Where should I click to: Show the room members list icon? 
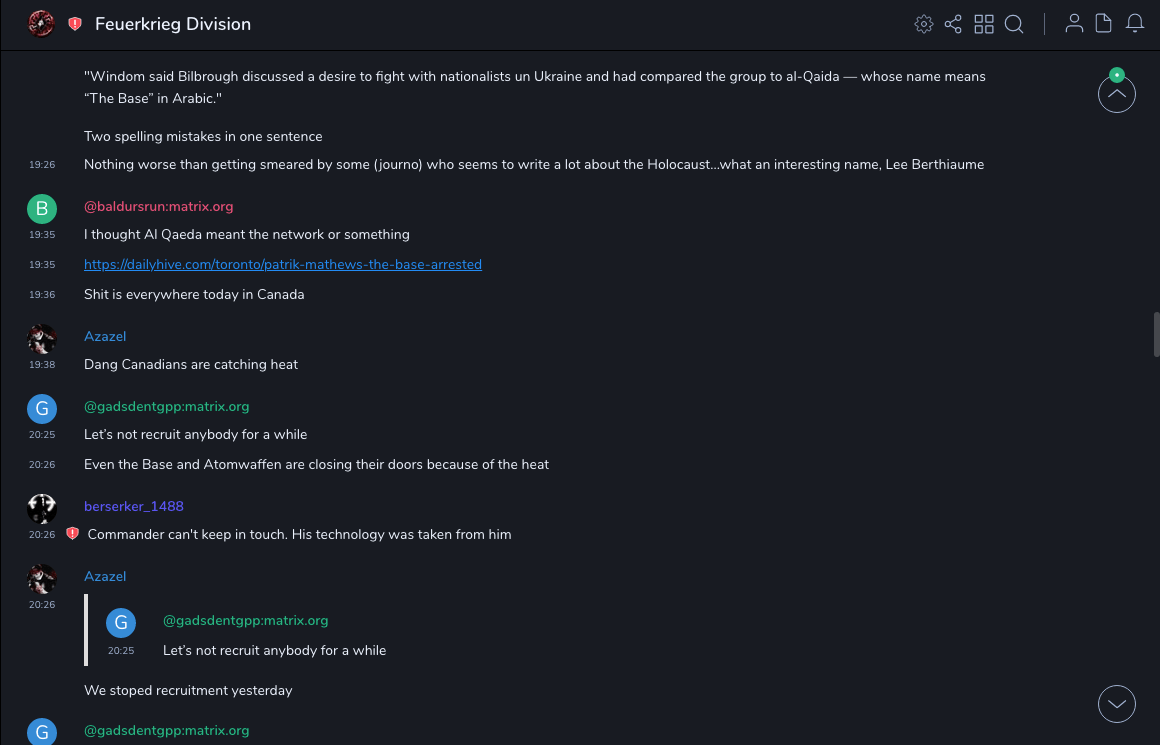(x=1074, y=24)
